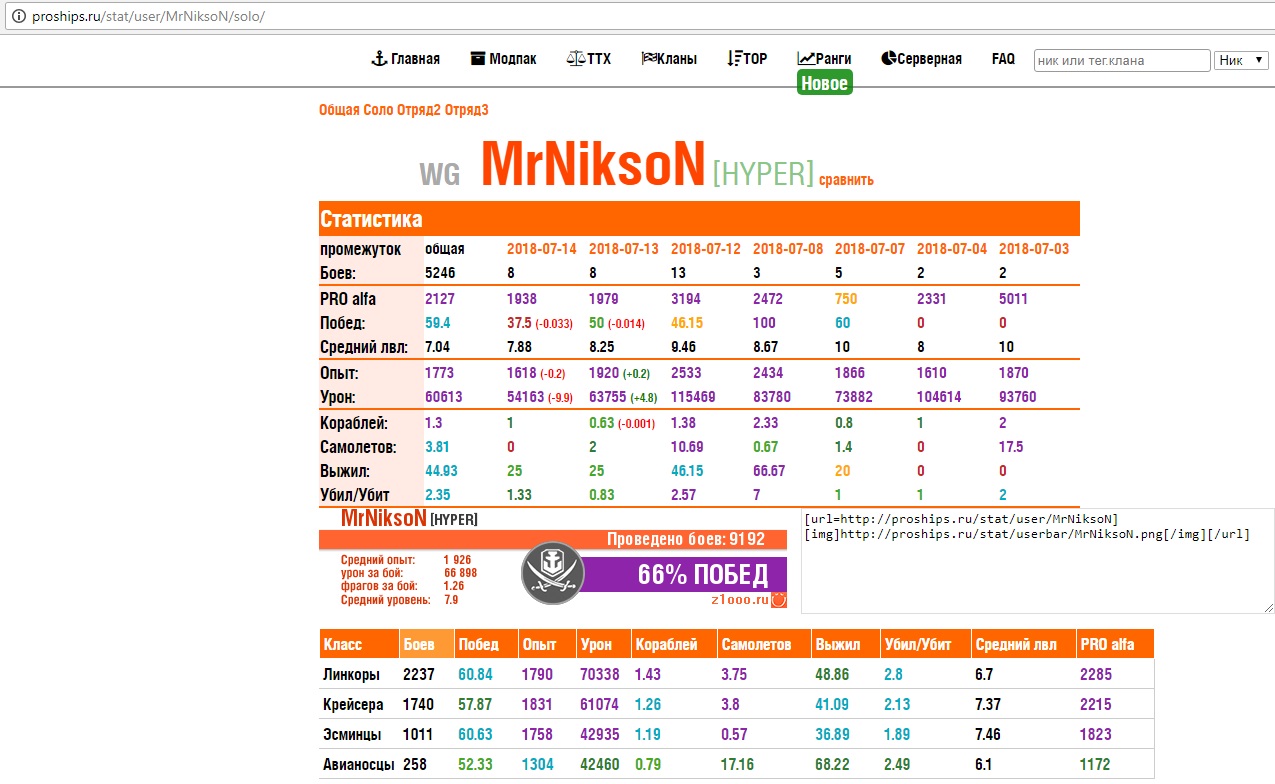Sort class table by Опыт header
Screen dimensions: 1275x784
[x=545, y=644]
